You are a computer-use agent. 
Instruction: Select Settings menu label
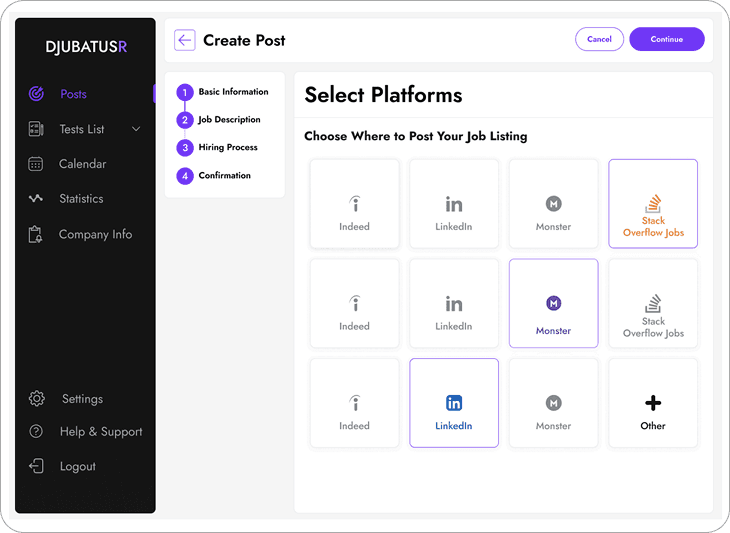point(82,399)
